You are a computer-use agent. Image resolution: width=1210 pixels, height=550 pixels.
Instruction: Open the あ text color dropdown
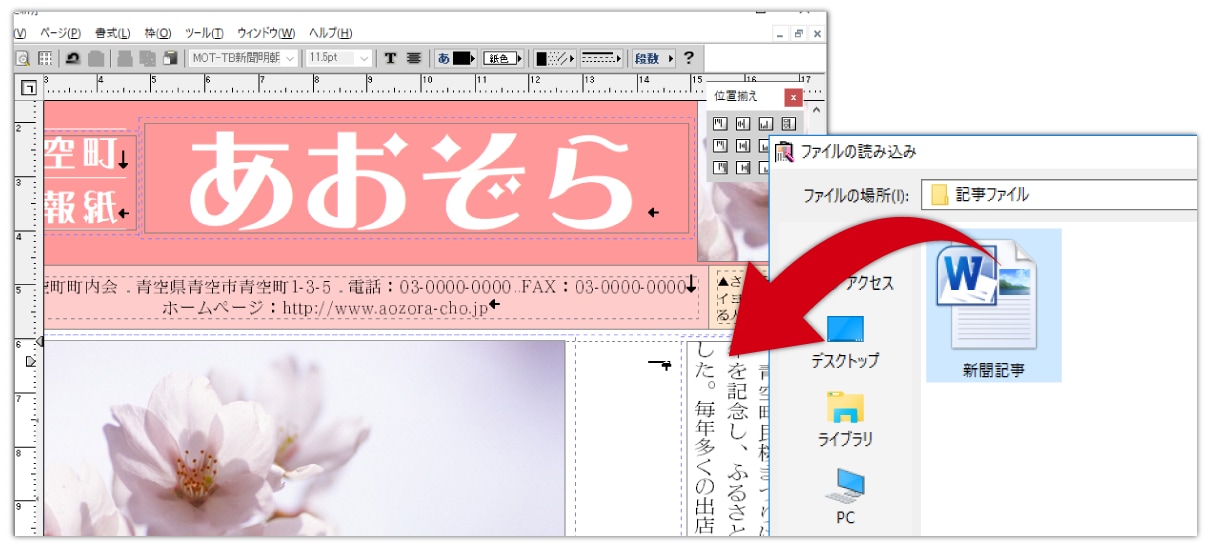click(457, 58)
